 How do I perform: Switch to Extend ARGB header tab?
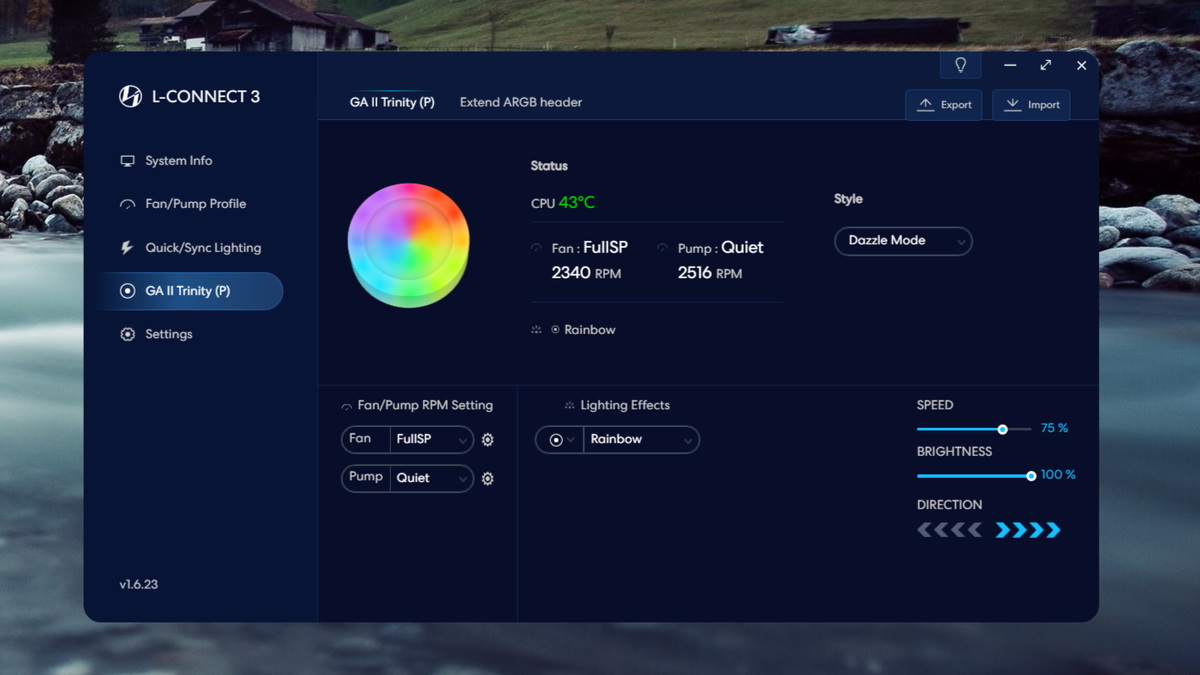(x=521, y=102)
